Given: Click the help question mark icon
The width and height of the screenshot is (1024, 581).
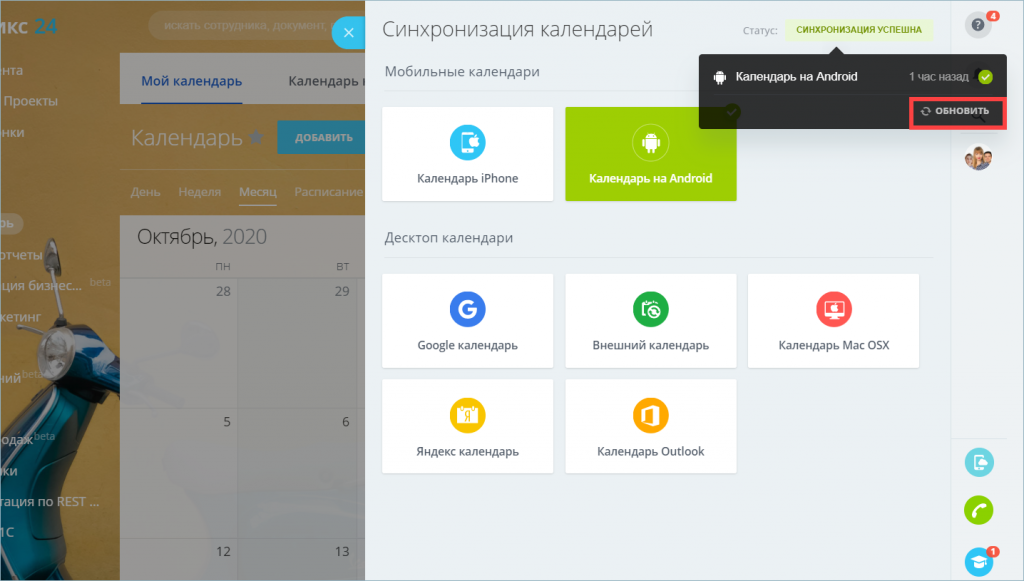Looking at the screenshot, I should 977,24.
